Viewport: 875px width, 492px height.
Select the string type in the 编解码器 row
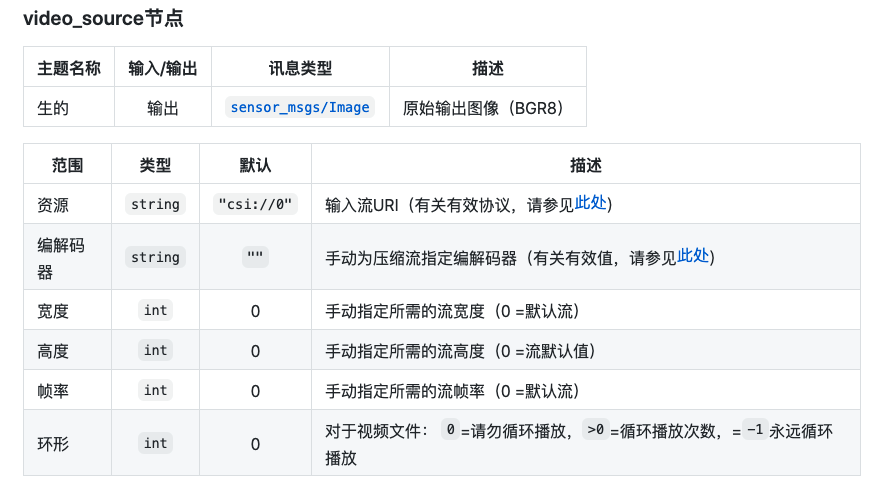coord(155,257)
